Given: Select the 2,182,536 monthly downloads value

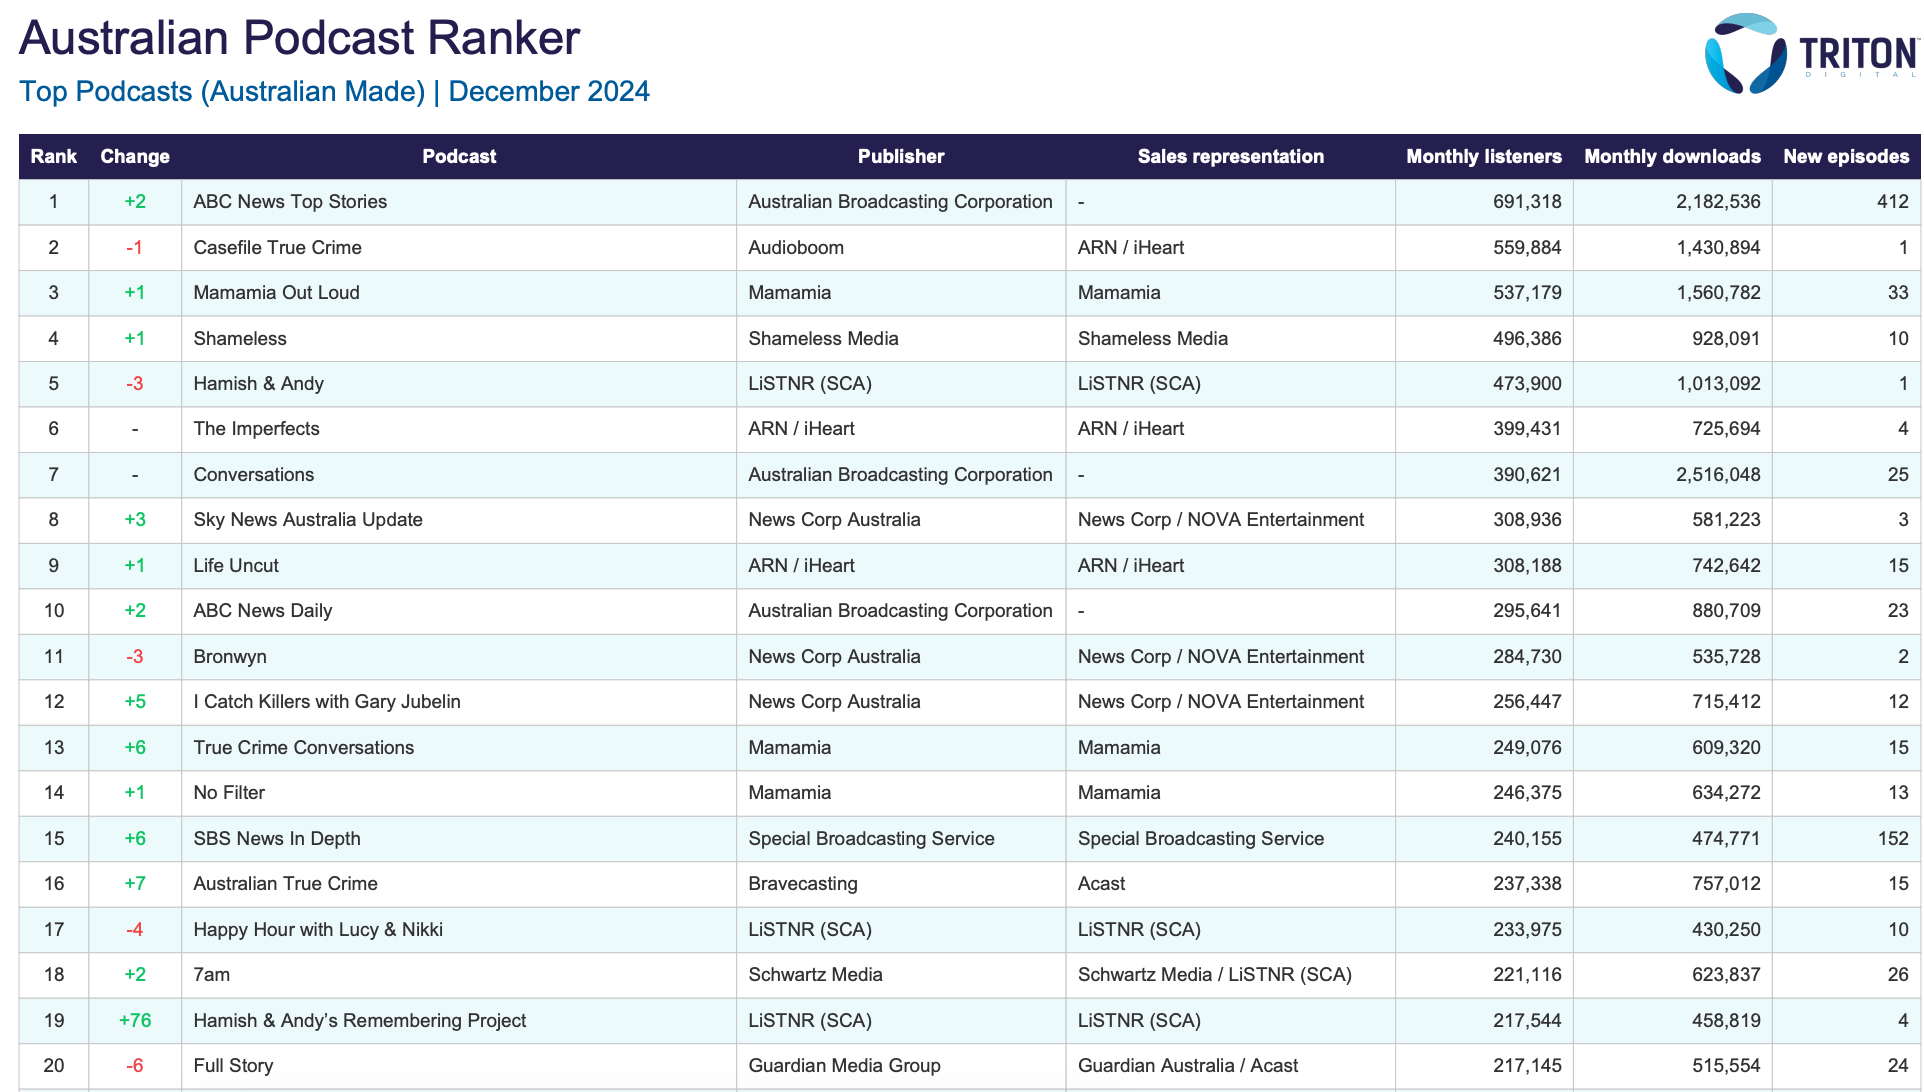Looking at the screenshot, I should coord(1718,202).
